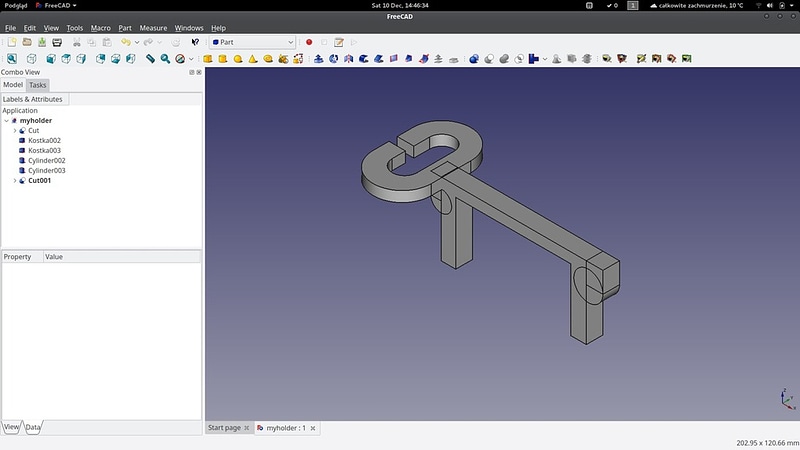This screenshot has width=800, height=450.
Task: Open the Measure menu
Action: point(153,28)
